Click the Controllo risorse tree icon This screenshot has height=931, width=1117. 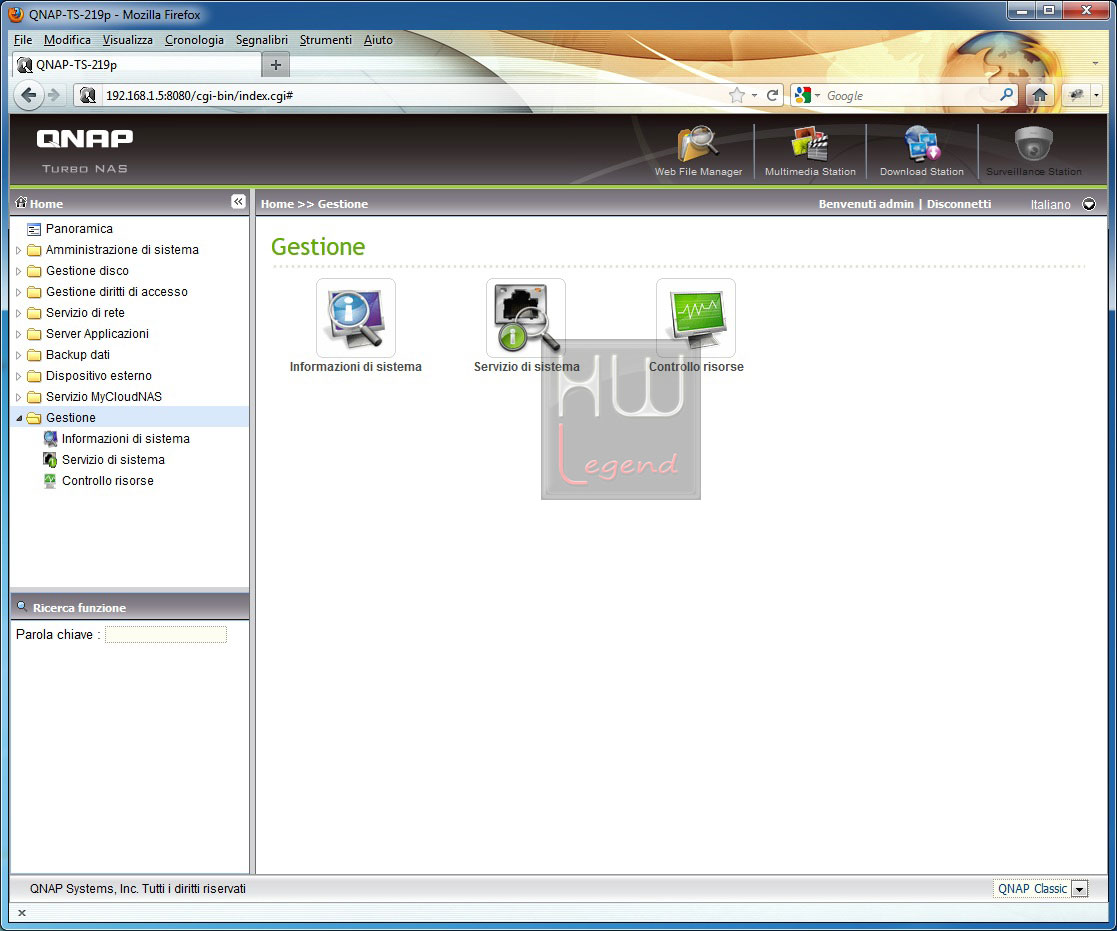pos(50,481)
